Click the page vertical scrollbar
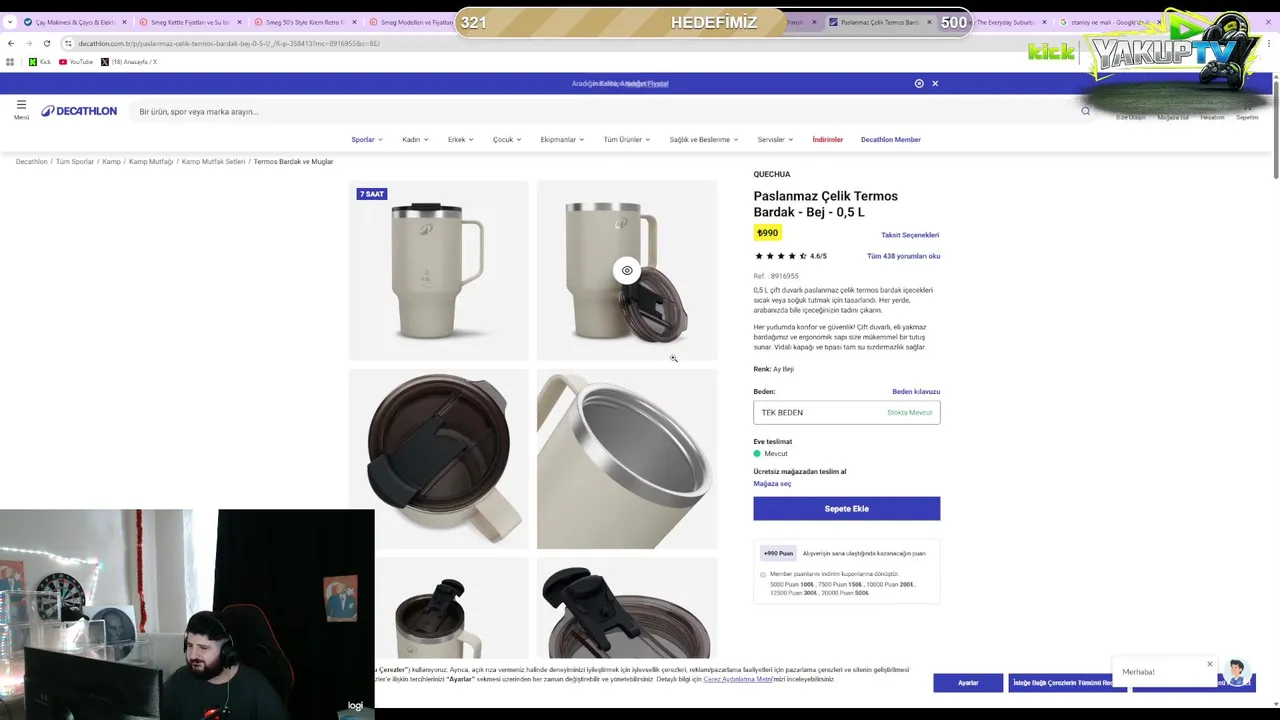This screenshot has width=1280, height=720. (1275, 130)
